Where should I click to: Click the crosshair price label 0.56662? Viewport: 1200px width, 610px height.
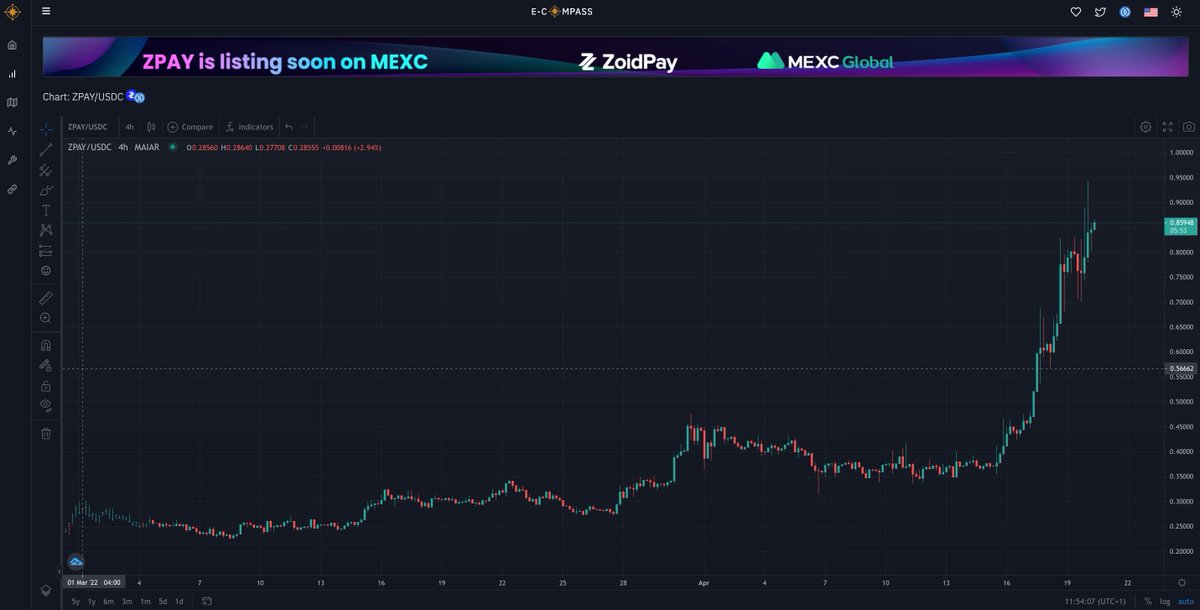(1180, 368)
